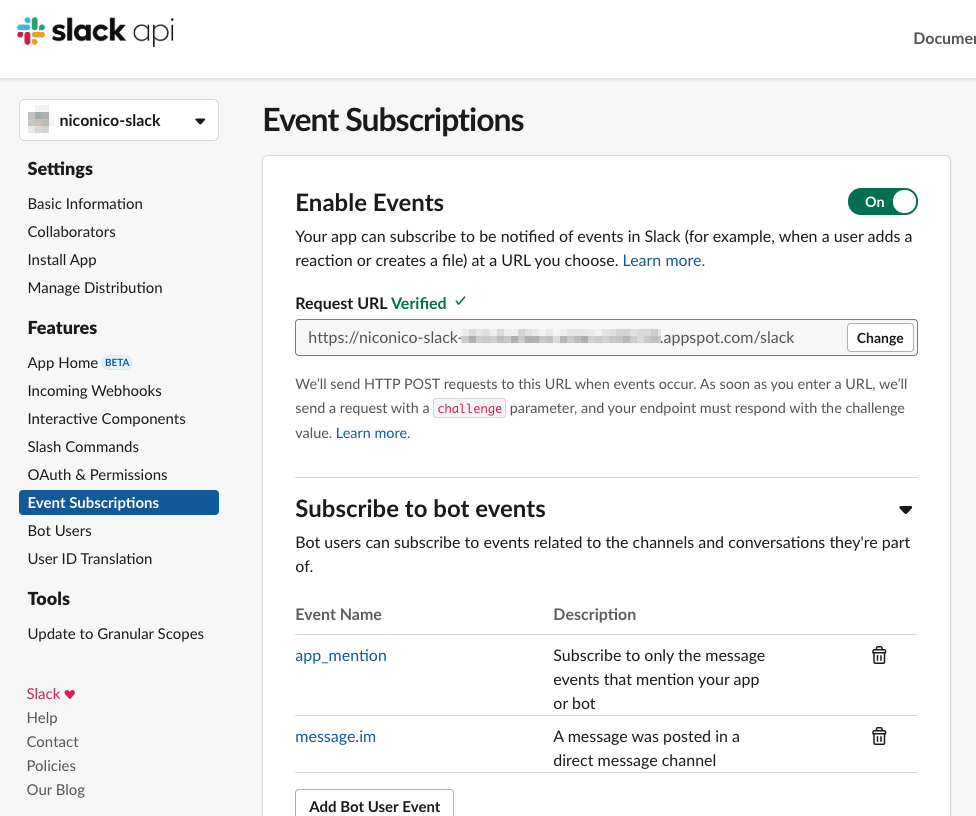Open Manage Distribution settings
The height and width of the screenshot is (816, 976).
[x=95, y=288]
